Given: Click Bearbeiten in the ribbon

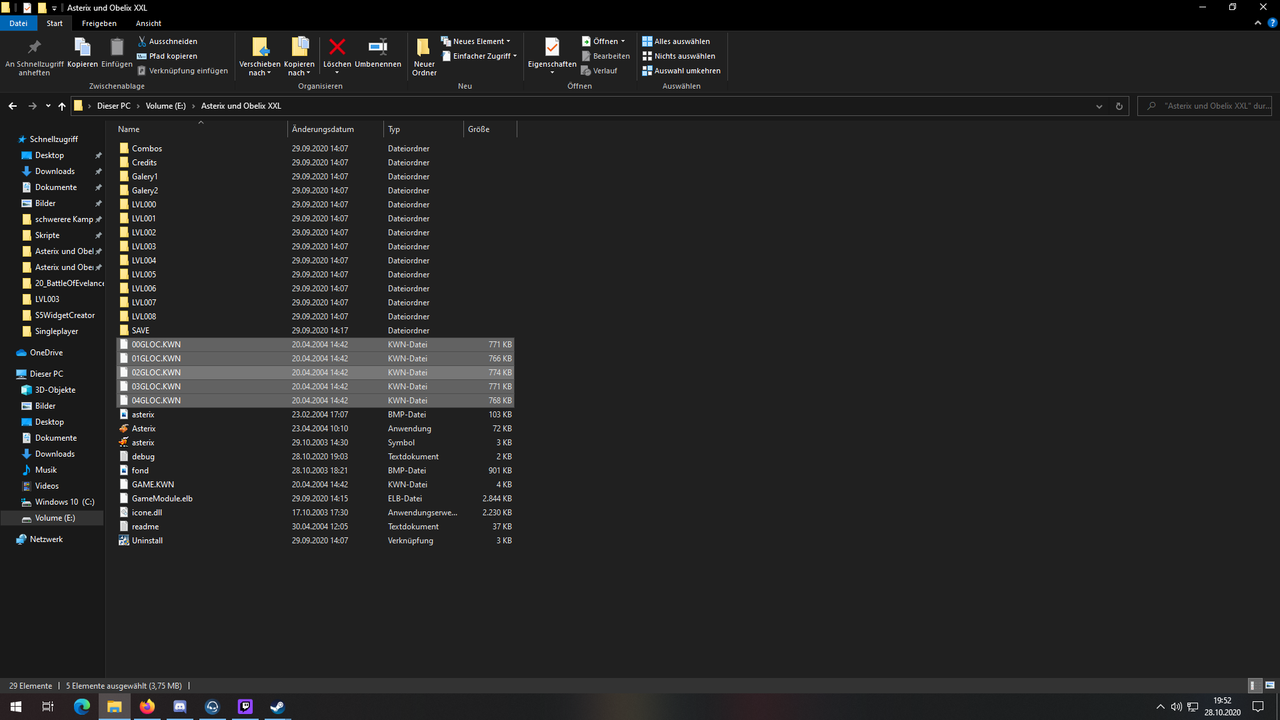Looking at the screenshot, I should click(x=606, y=56).
